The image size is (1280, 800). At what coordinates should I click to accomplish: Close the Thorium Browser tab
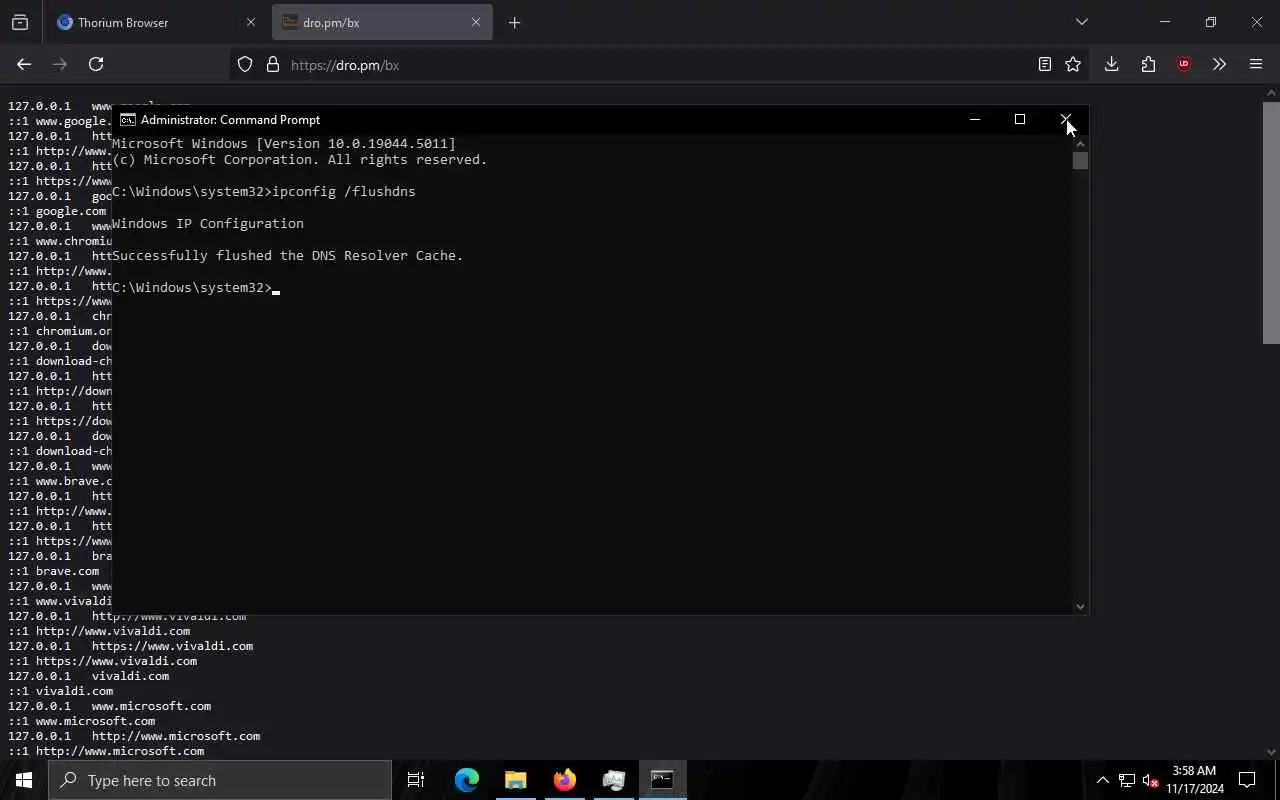tap(250, 22)
